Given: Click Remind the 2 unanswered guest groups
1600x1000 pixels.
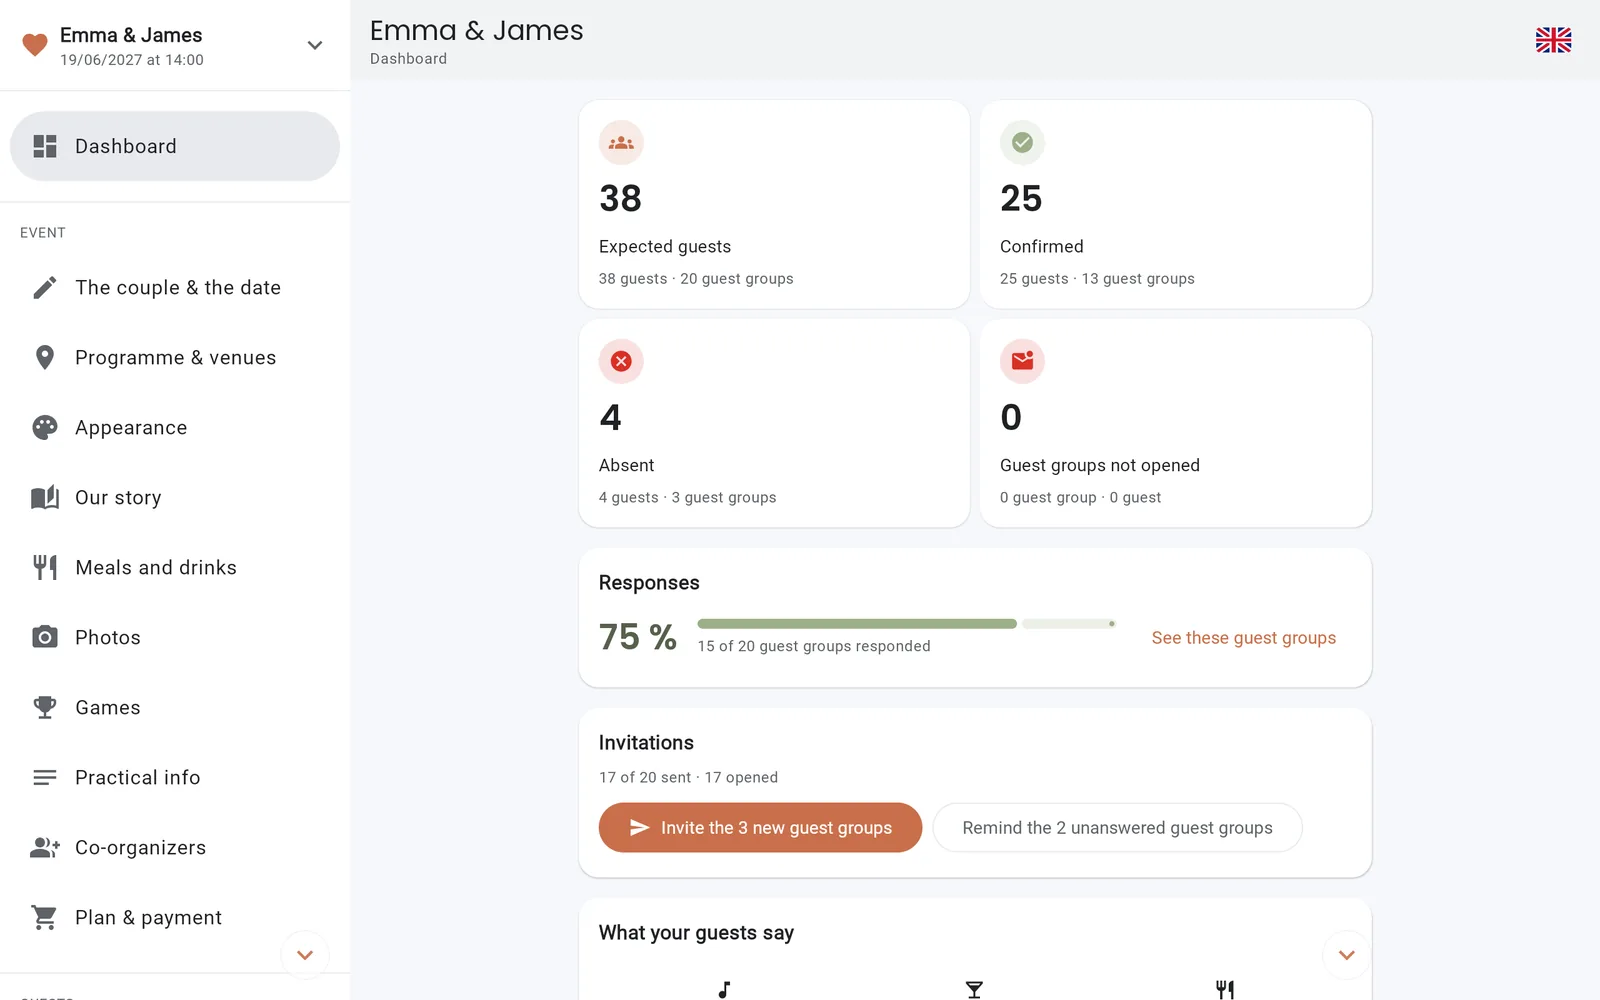Looking at the screenshot, I should (x=1117, y=828).
